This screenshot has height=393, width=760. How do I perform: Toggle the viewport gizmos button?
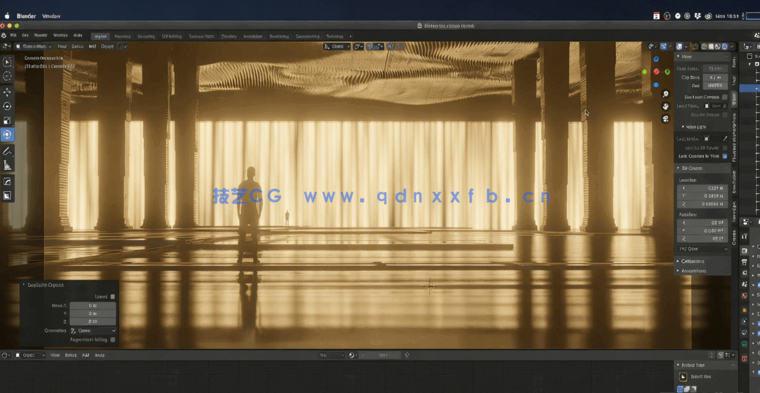pyautogui.click(x=664, y=47)
